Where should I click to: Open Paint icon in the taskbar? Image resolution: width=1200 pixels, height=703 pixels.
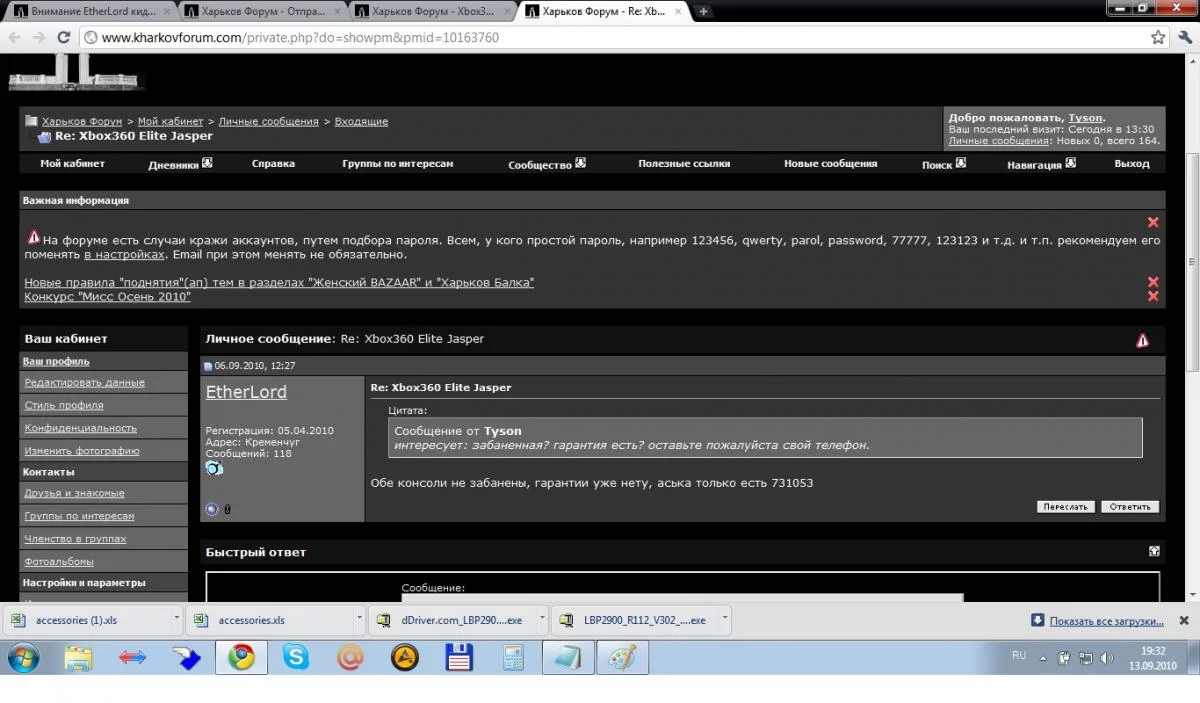pos(622,657)
